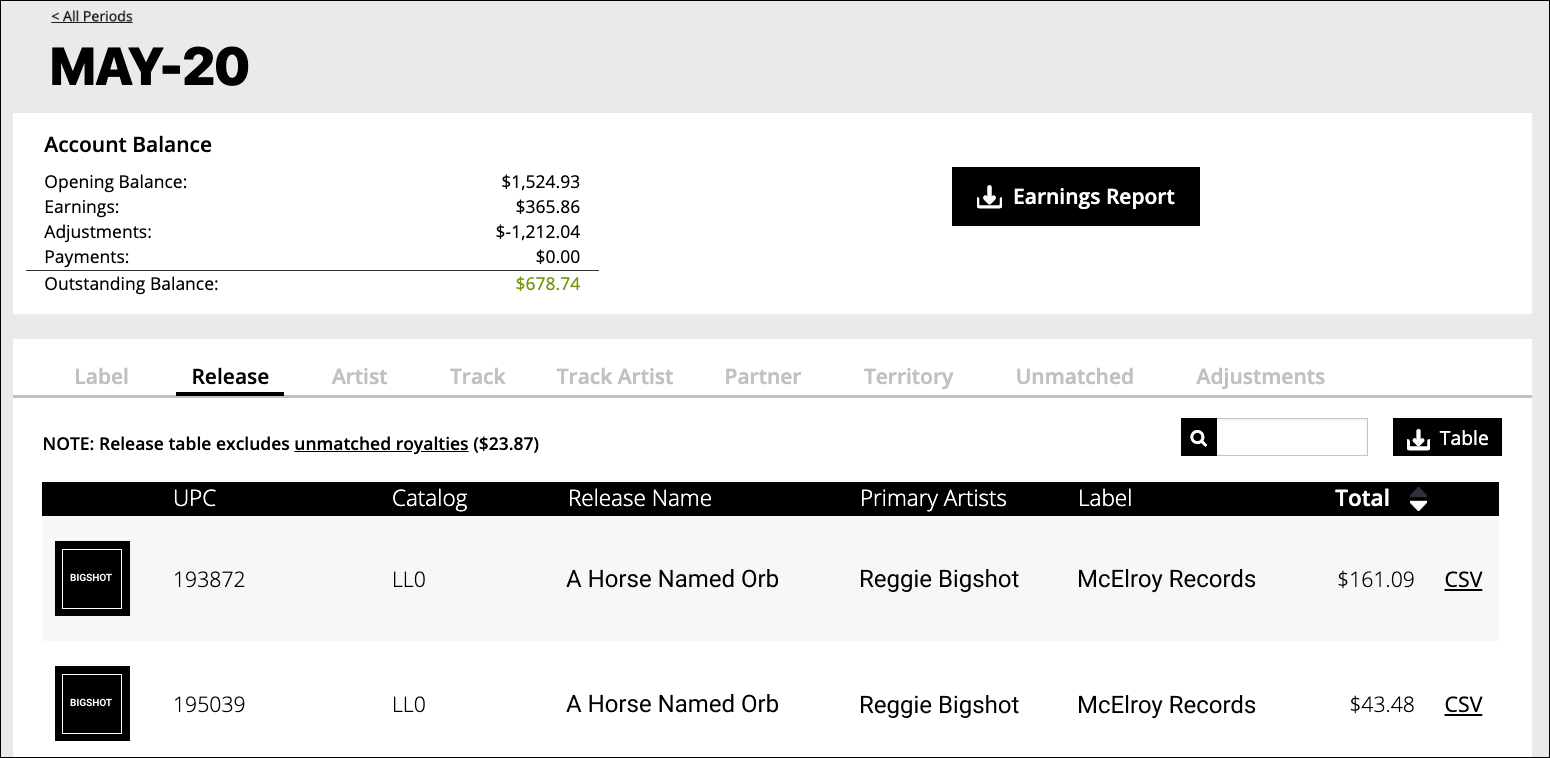Screen dimensions: 1550x758
Task: Click the payments amount $0.00
Action: click(x=558, y=257)
